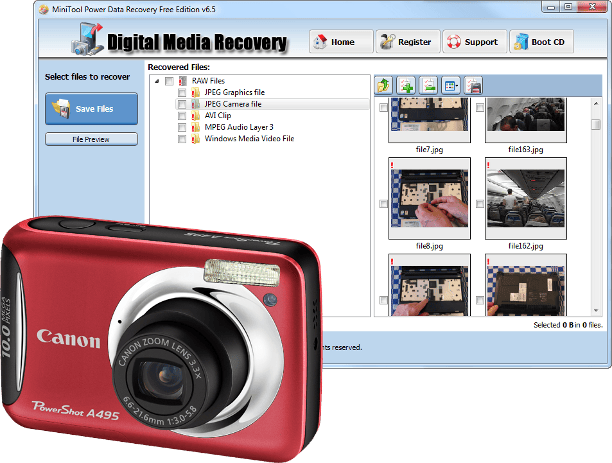The image size is (612, 463).
Task: Check the RAW Files checkbox
Action: click(x=169, y=81)
